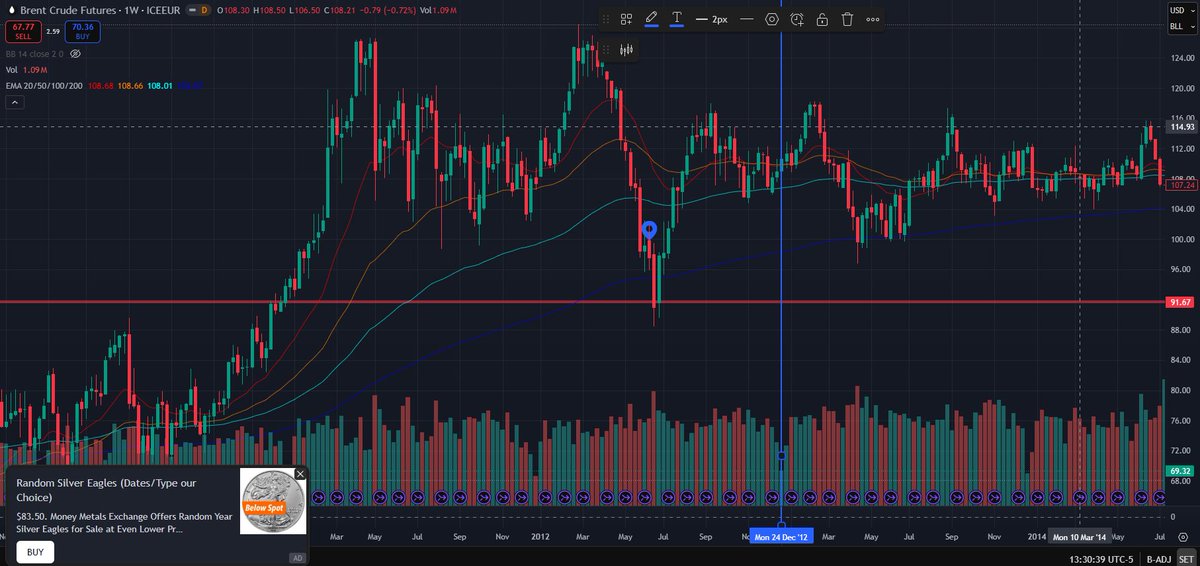This screenshot has height=566, width=1200.
Task: Toggle visibility of BB indicator
Action: pyautogui.click(x=75, y=53)
